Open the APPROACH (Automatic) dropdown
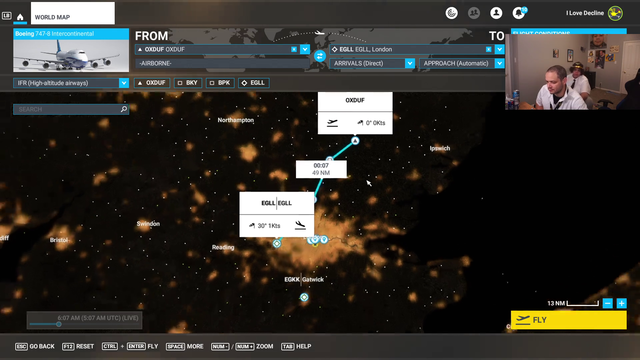The height and width of the screenshot is (360, 640). (x=499, y=63)
